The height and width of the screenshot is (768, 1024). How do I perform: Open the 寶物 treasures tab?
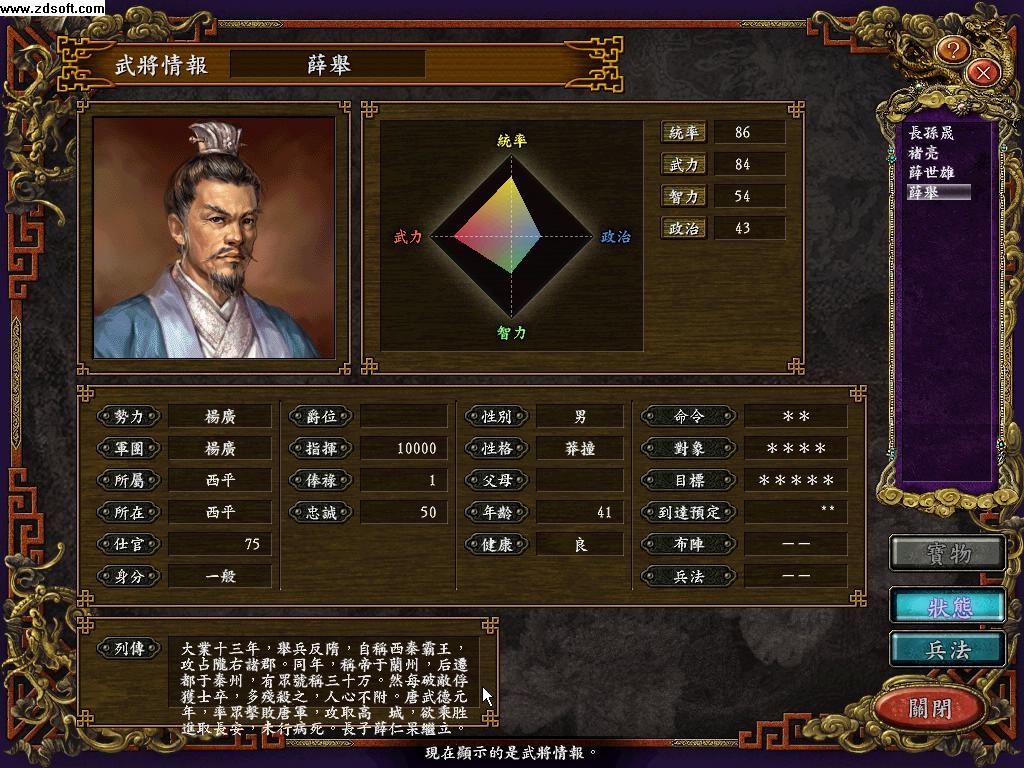(x=948, y=553)
